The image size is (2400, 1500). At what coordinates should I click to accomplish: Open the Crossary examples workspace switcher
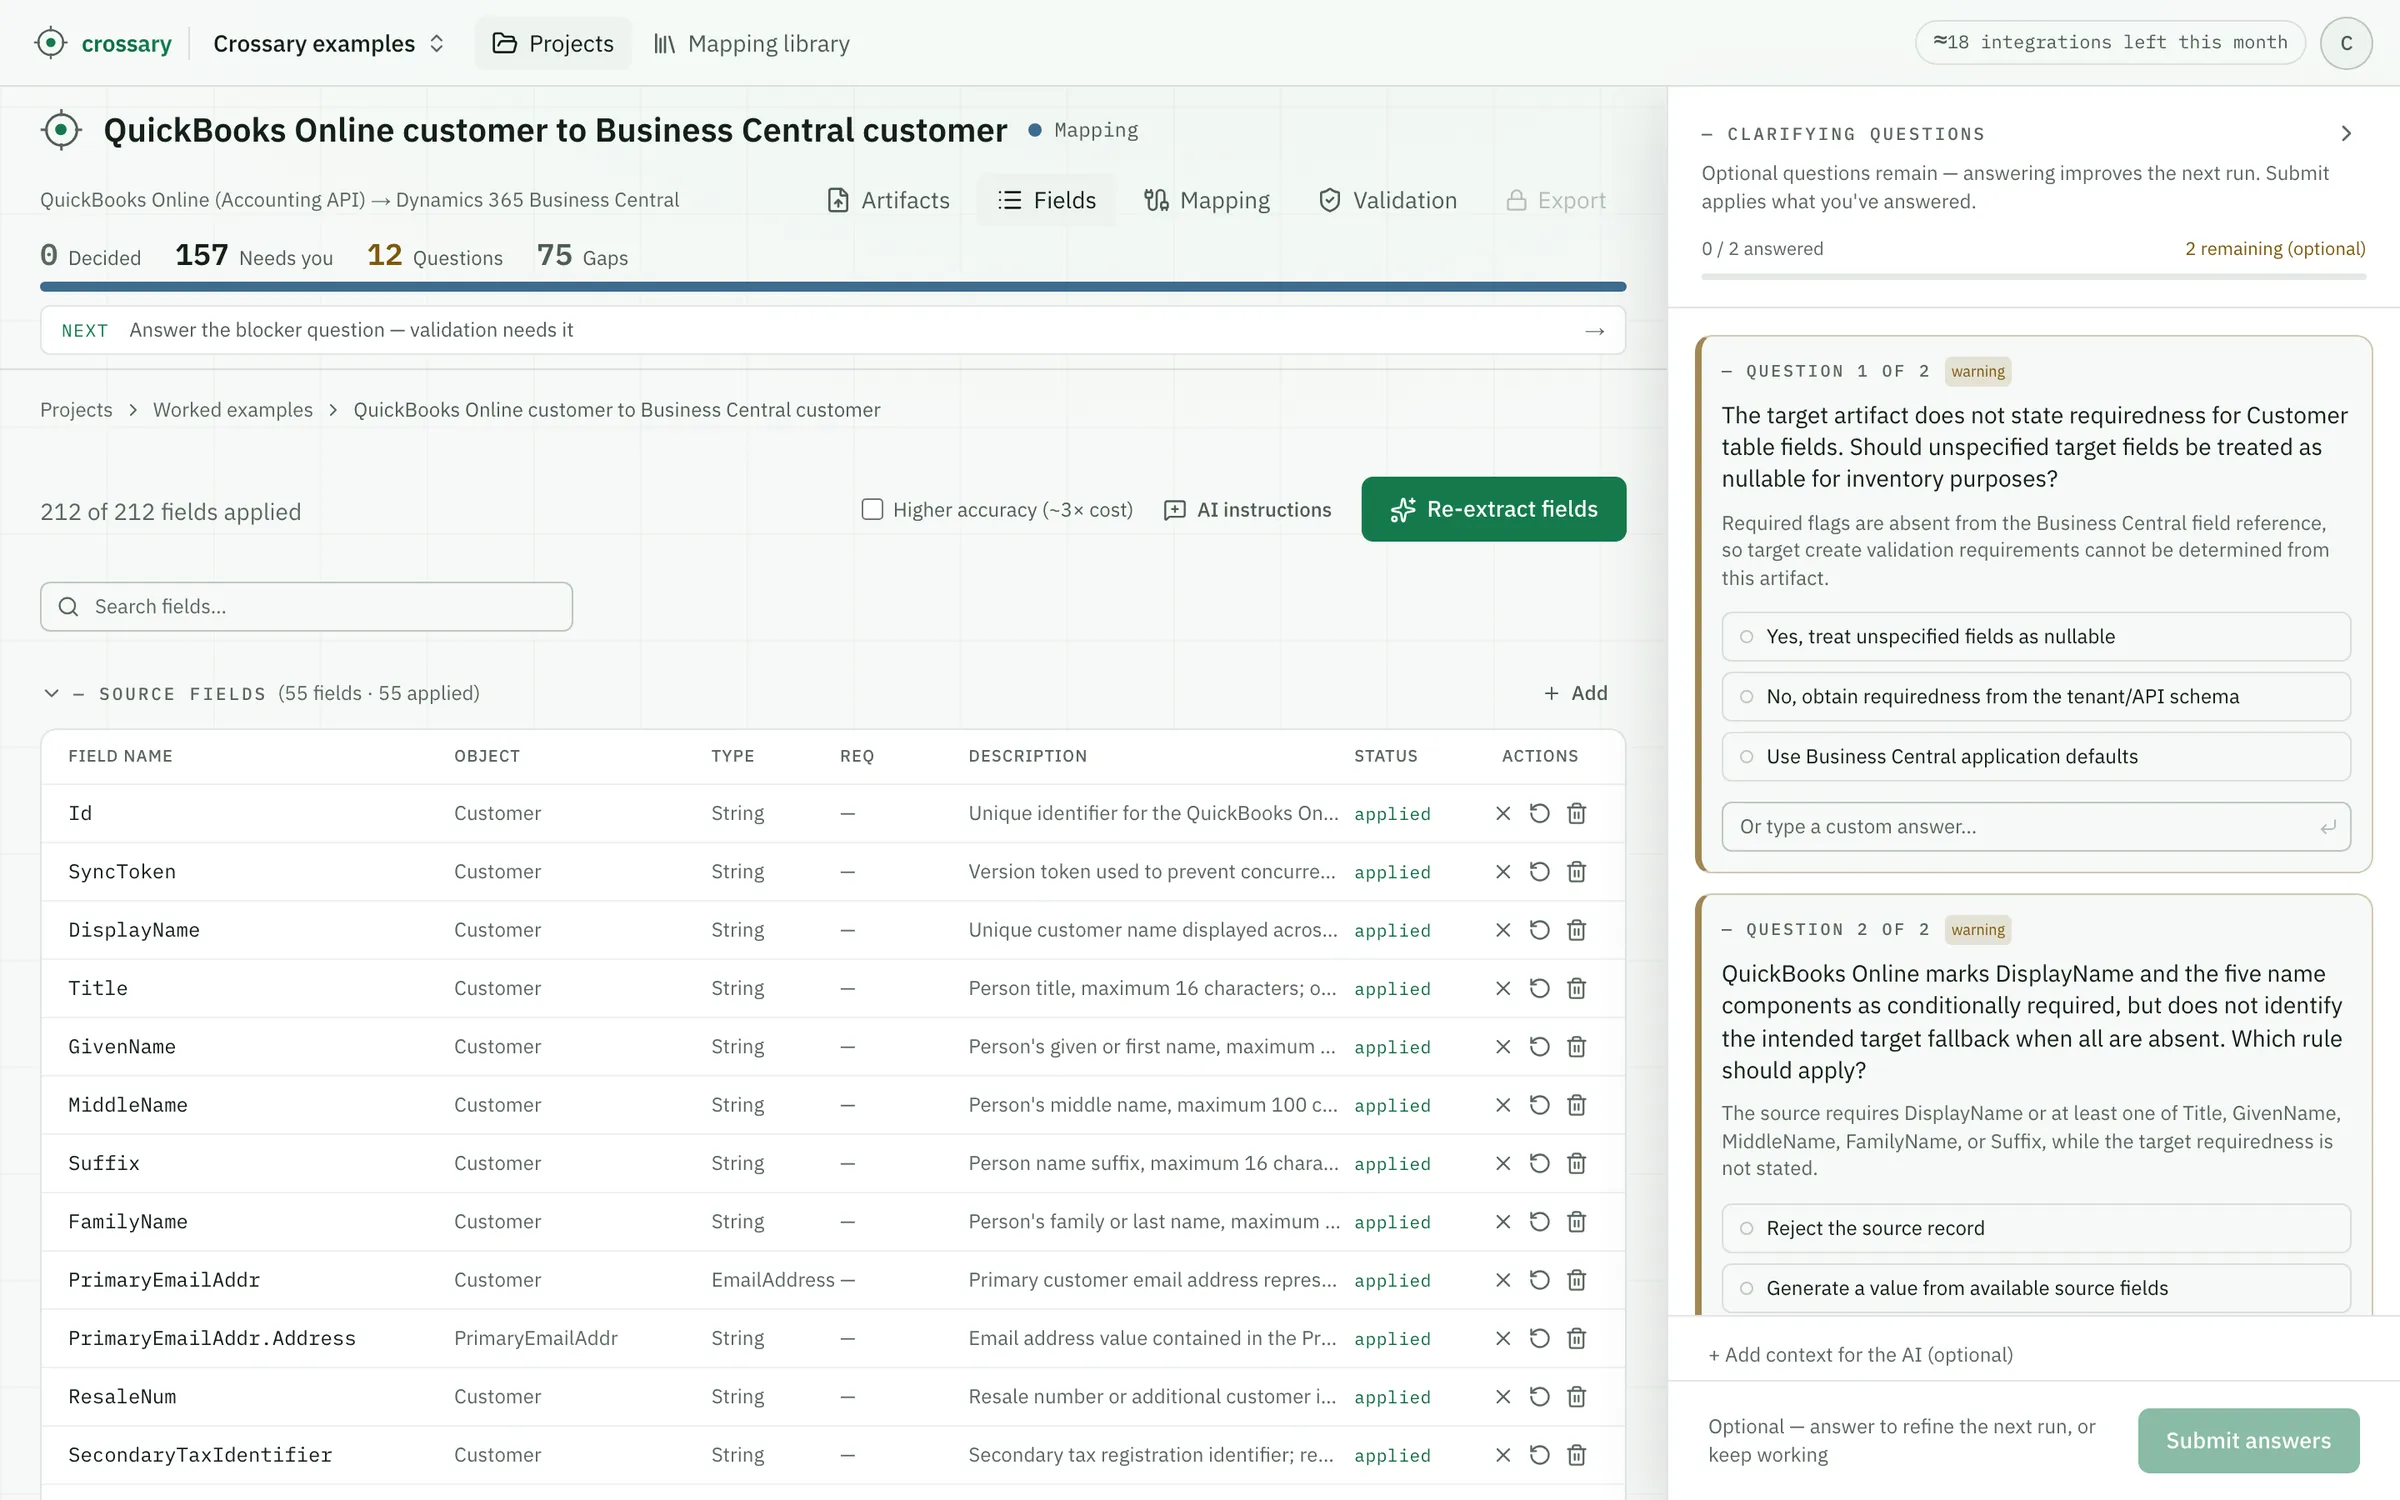point(329,43)
